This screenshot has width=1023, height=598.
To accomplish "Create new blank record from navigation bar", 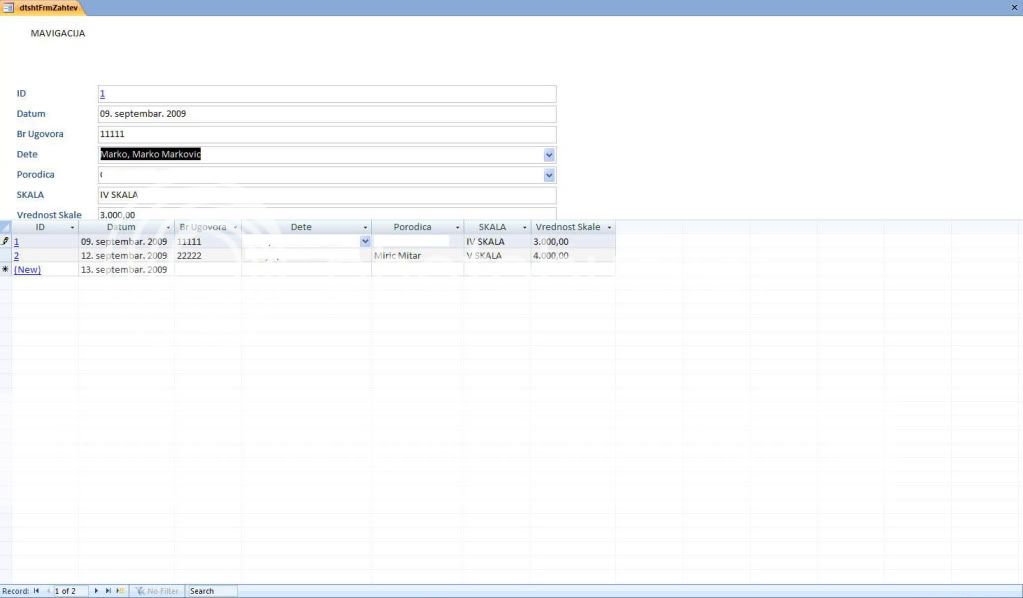I will [120, 591].
